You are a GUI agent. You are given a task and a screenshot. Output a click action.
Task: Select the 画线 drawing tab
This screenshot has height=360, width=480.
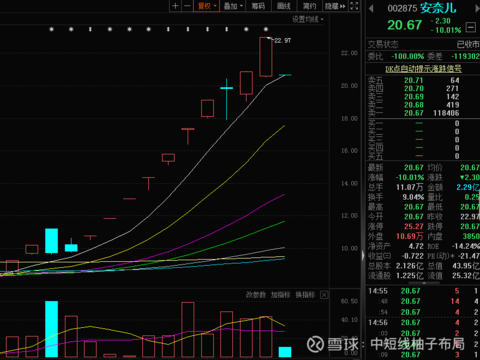284,6
